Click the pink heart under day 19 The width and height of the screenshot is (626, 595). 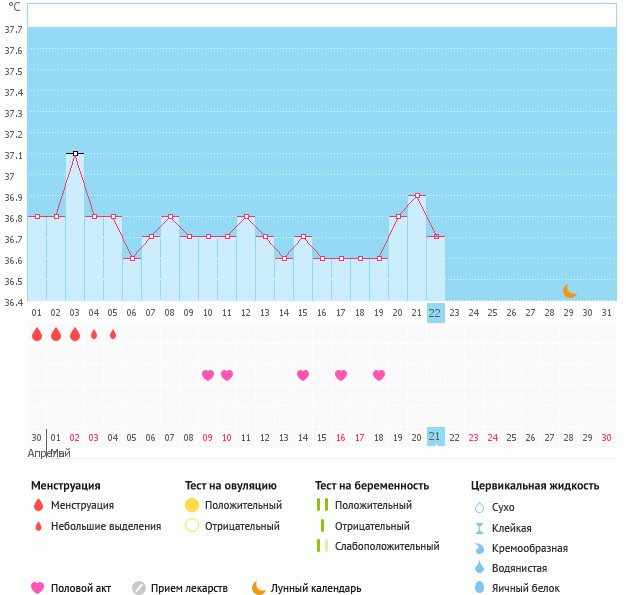[x=379, y=375]
